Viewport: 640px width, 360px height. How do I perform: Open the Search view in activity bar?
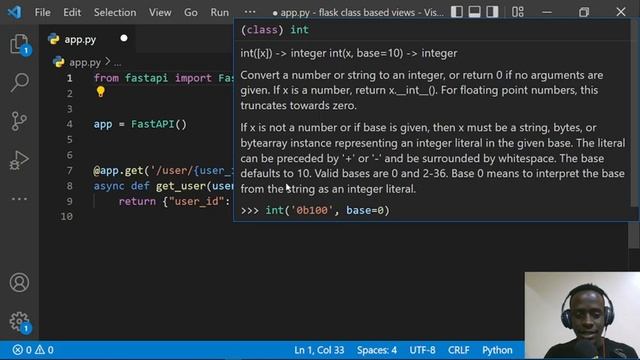(x=19, y=82)
